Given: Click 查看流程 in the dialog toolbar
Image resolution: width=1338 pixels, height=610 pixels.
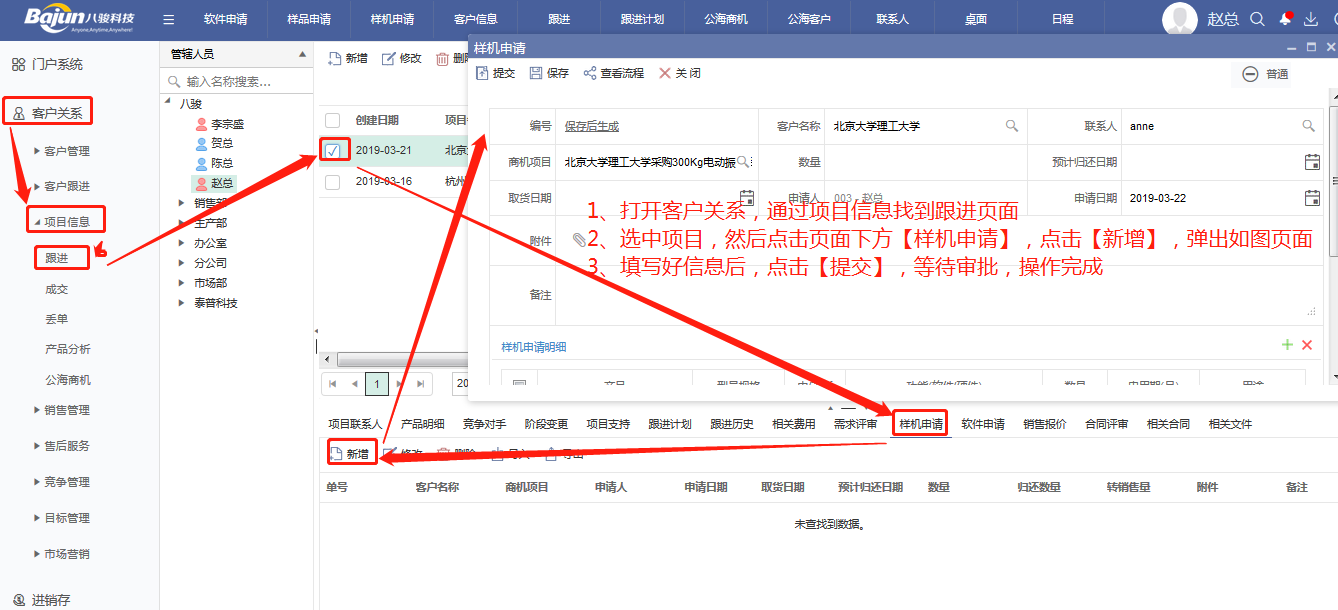Looking at the screenshot, I should (x=614, y=73).
